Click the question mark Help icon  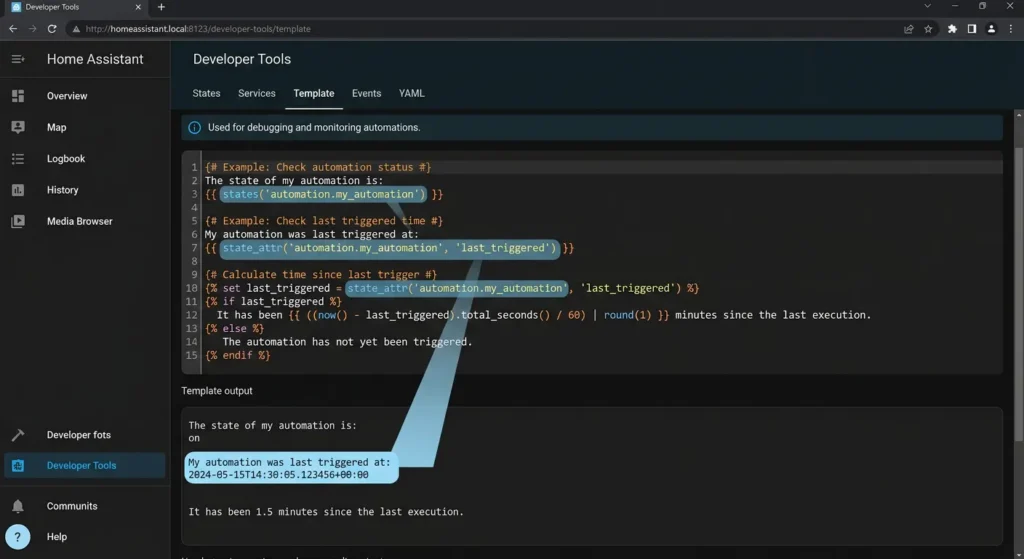(18, 537)
